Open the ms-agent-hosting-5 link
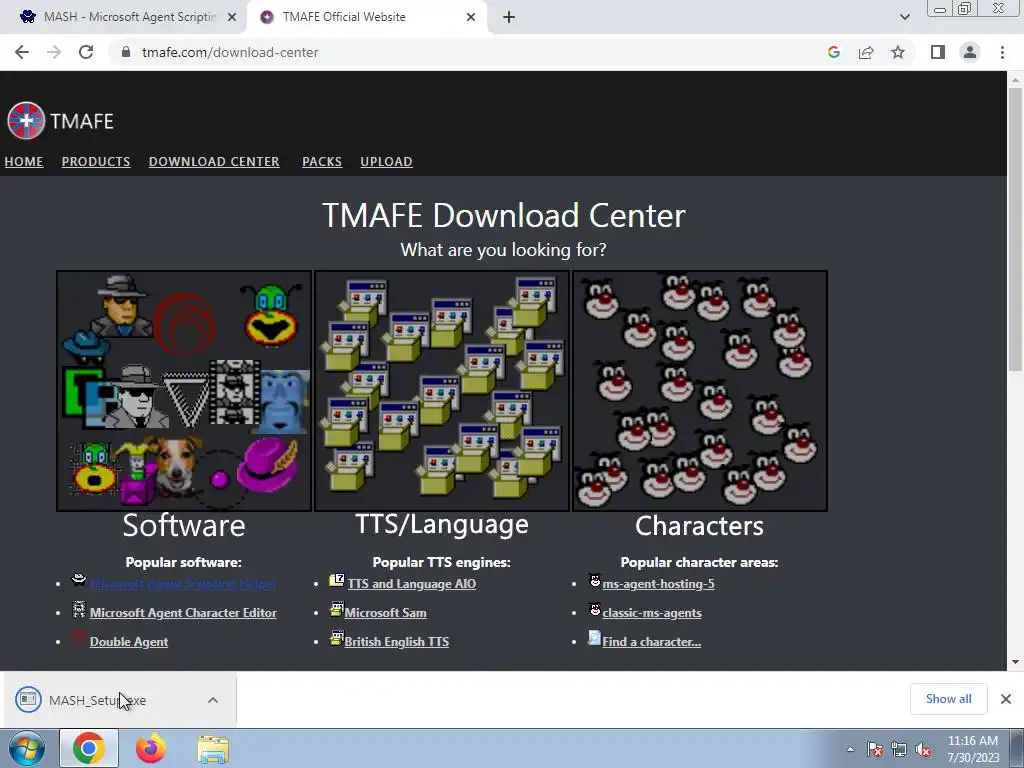This screenshot has height=768, width=1024. pyautogui.click(x=658, y=584)
